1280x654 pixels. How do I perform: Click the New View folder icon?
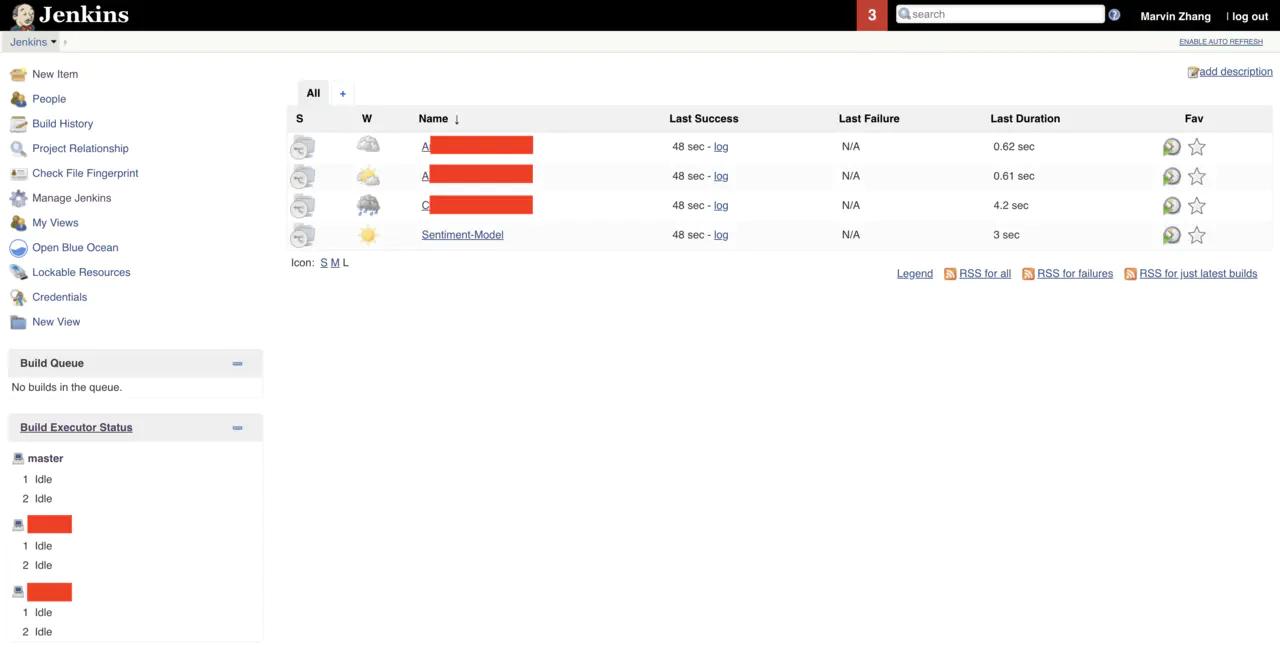[18, 322]
